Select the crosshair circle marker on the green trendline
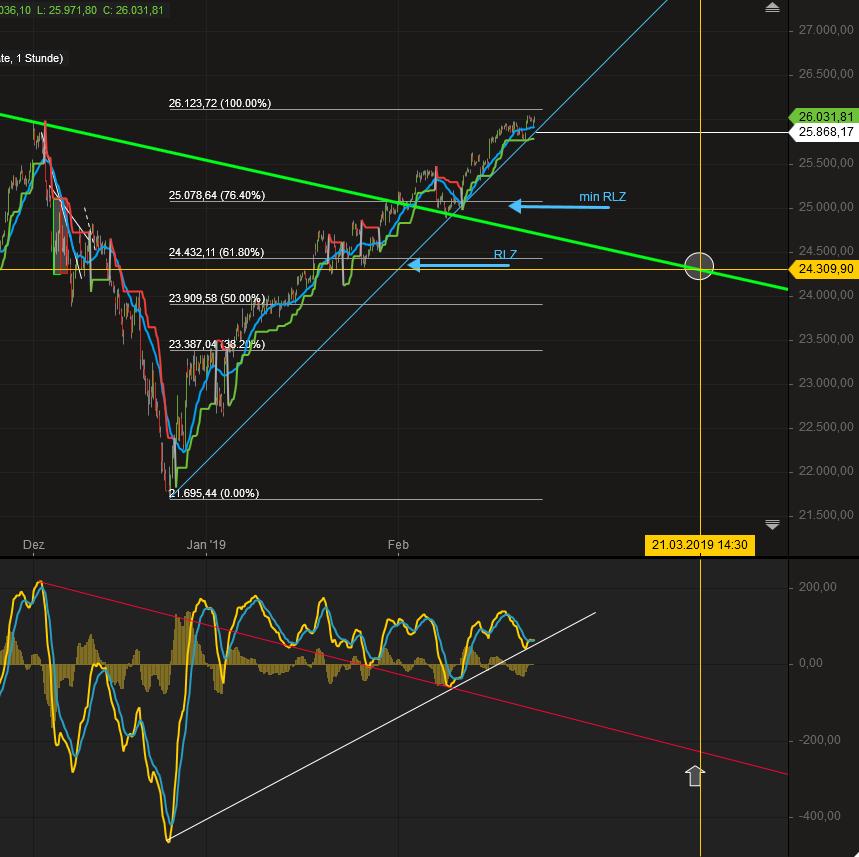This screenshot has height=857, width=859. click(x=699, y=266)
